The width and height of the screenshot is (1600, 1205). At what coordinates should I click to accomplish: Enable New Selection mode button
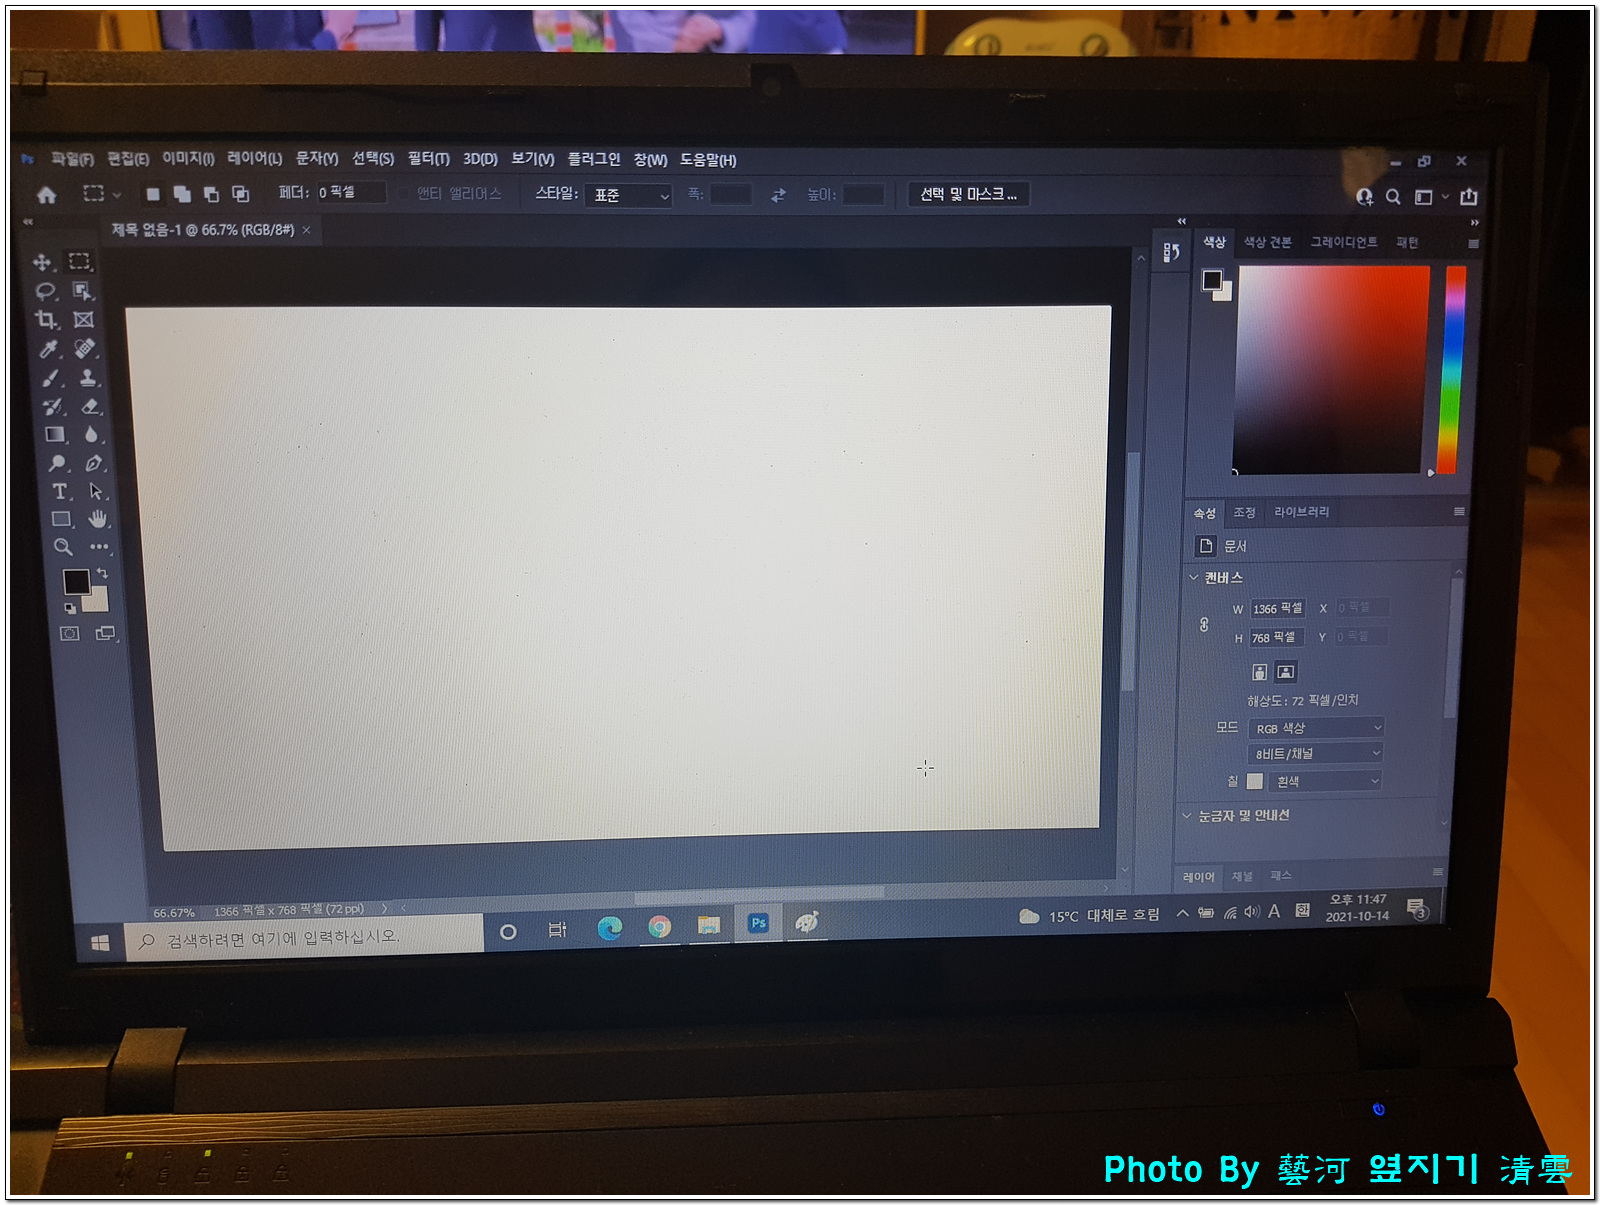[x=153, y=194]
